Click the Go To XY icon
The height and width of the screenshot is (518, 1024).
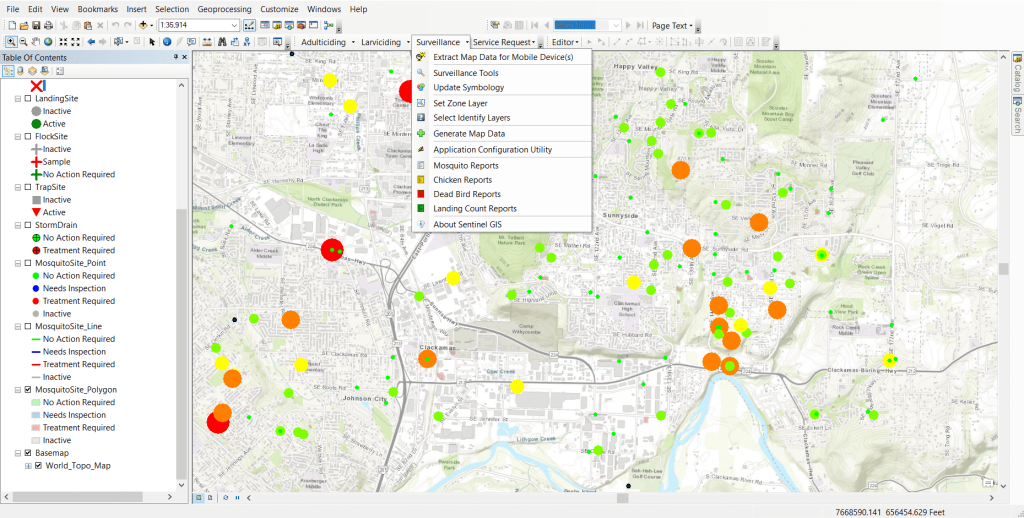tap(247, 42)
